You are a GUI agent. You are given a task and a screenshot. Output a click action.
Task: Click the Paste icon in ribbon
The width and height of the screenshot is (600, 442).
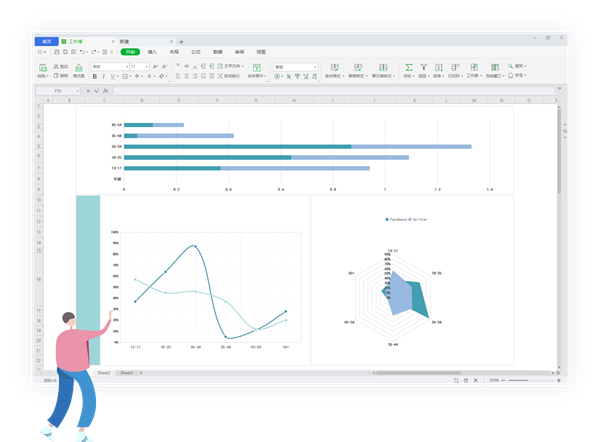click(43, 68)
